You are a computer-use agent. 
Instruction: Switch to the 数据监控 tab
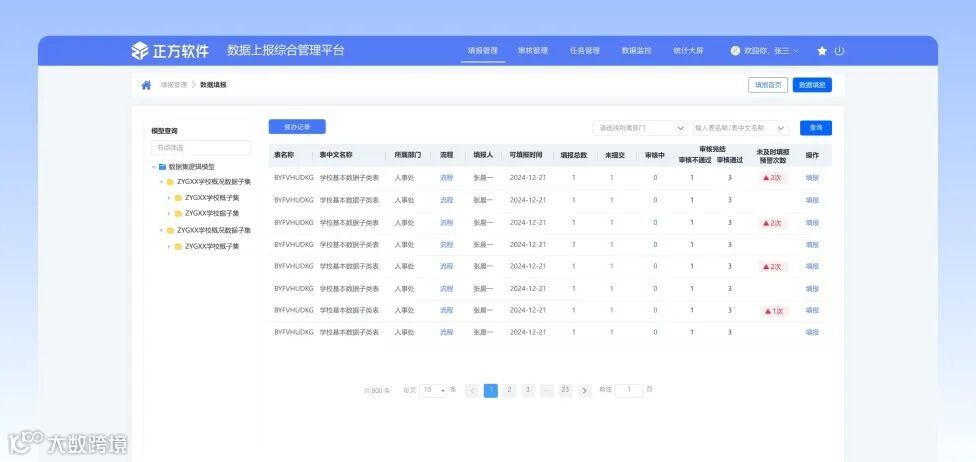pos(636,51)
